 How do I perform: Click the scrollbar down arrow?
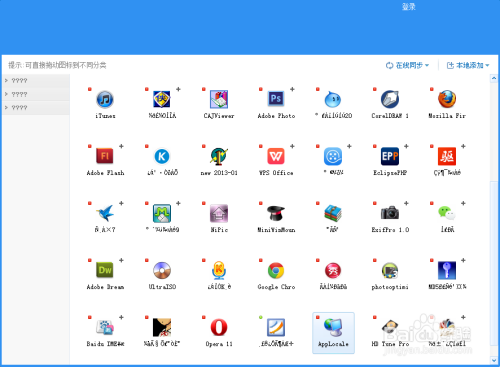click(494, 360)
